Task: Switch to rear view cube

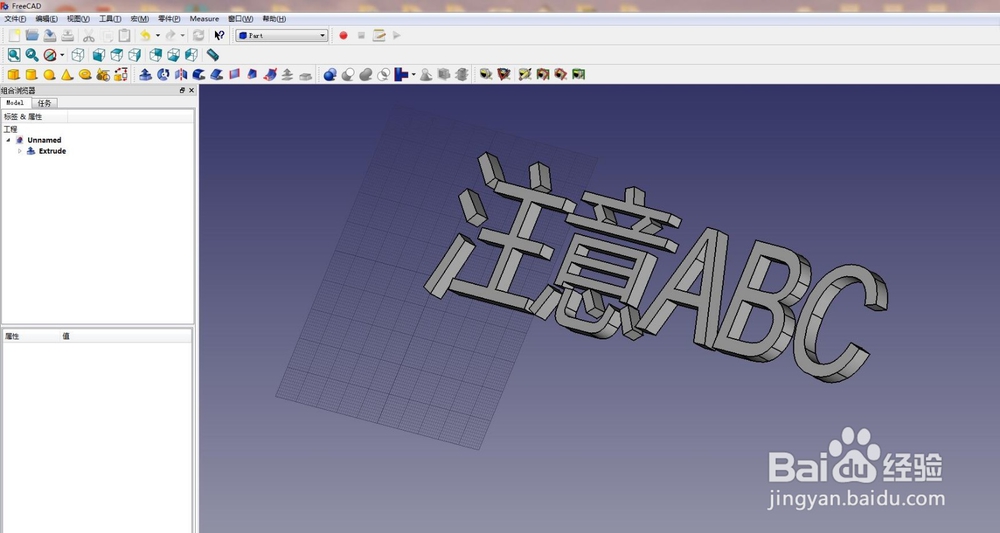Action: tap(156, 55)
